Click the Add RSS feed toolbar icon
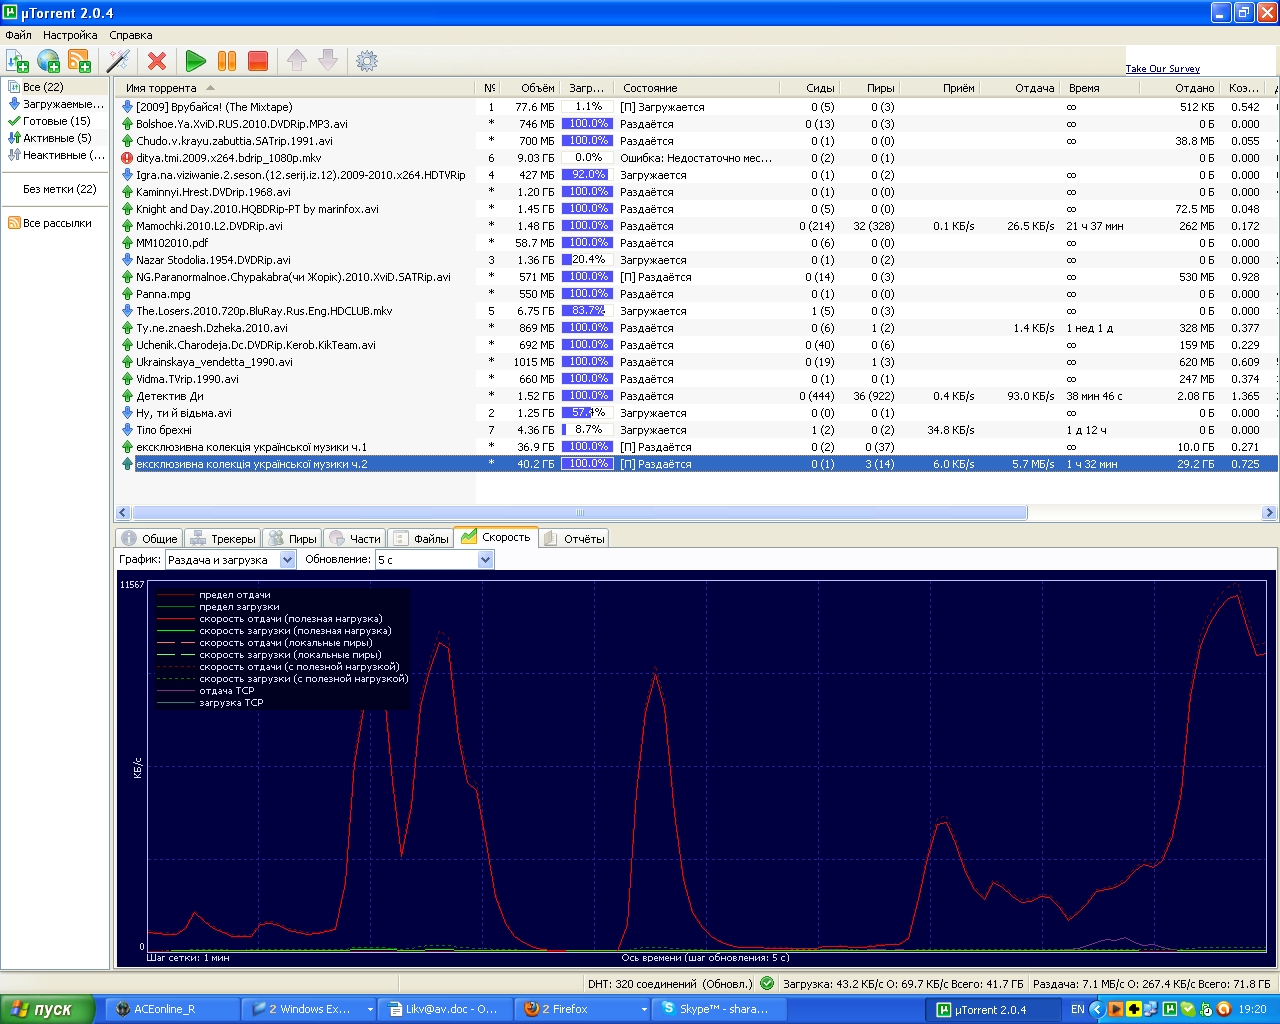Image resolution: width=1280 pixels, height=1024 pixels. pyautogui.click(x=79, y=61)
